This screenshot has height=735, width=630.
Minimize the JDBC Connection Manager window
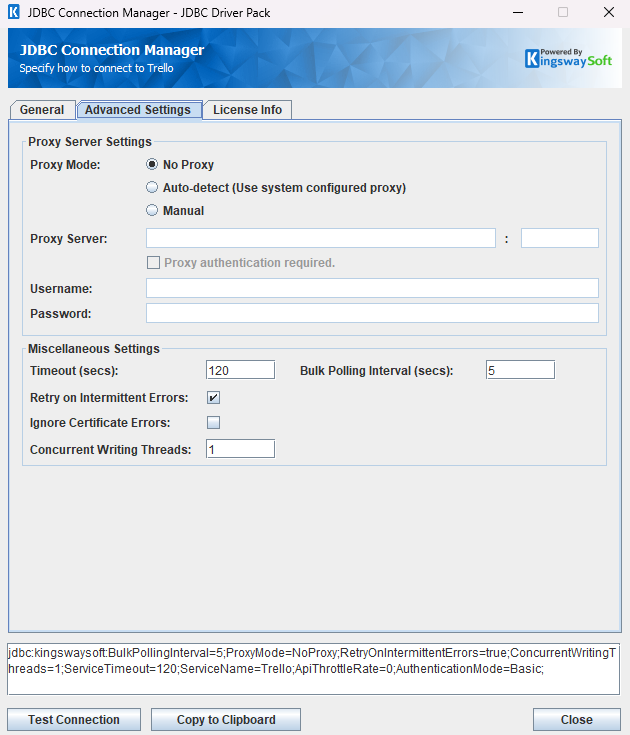(x=518, y=12)
